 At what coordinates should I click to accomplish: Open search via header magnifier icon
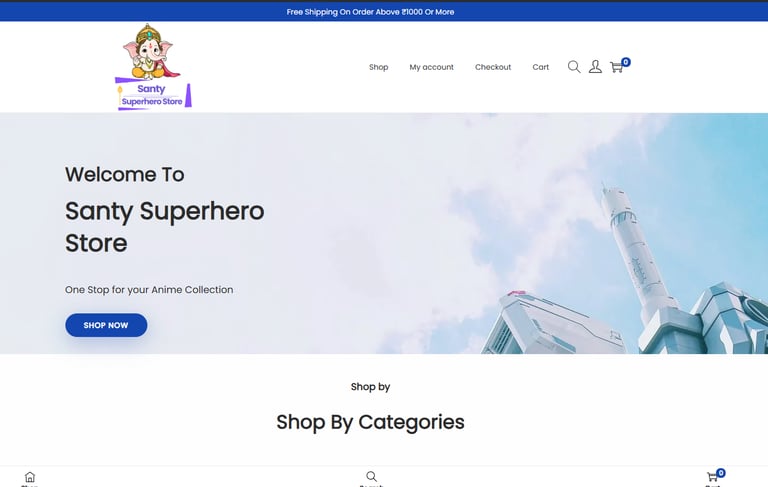(x=574, y=67)
